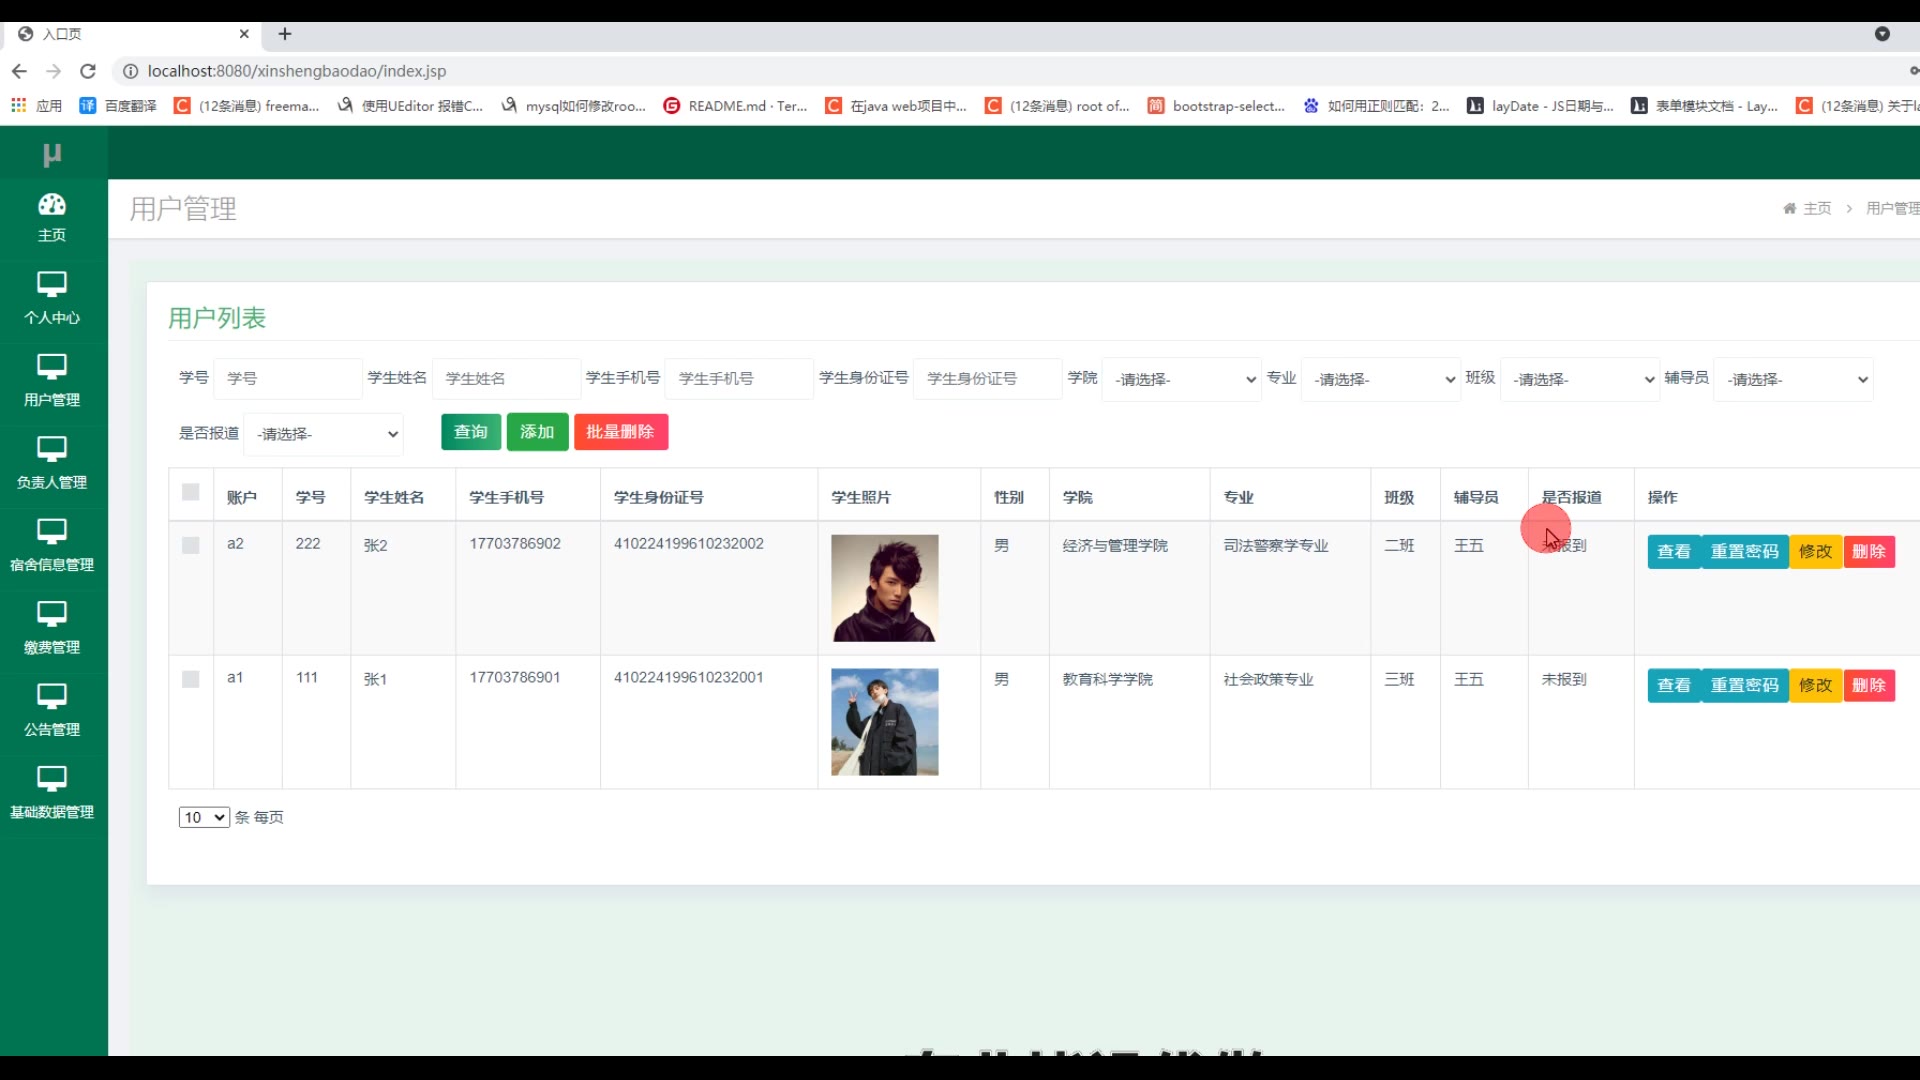Open 公告管理 monitor icon in sidebar

[52, 696]
